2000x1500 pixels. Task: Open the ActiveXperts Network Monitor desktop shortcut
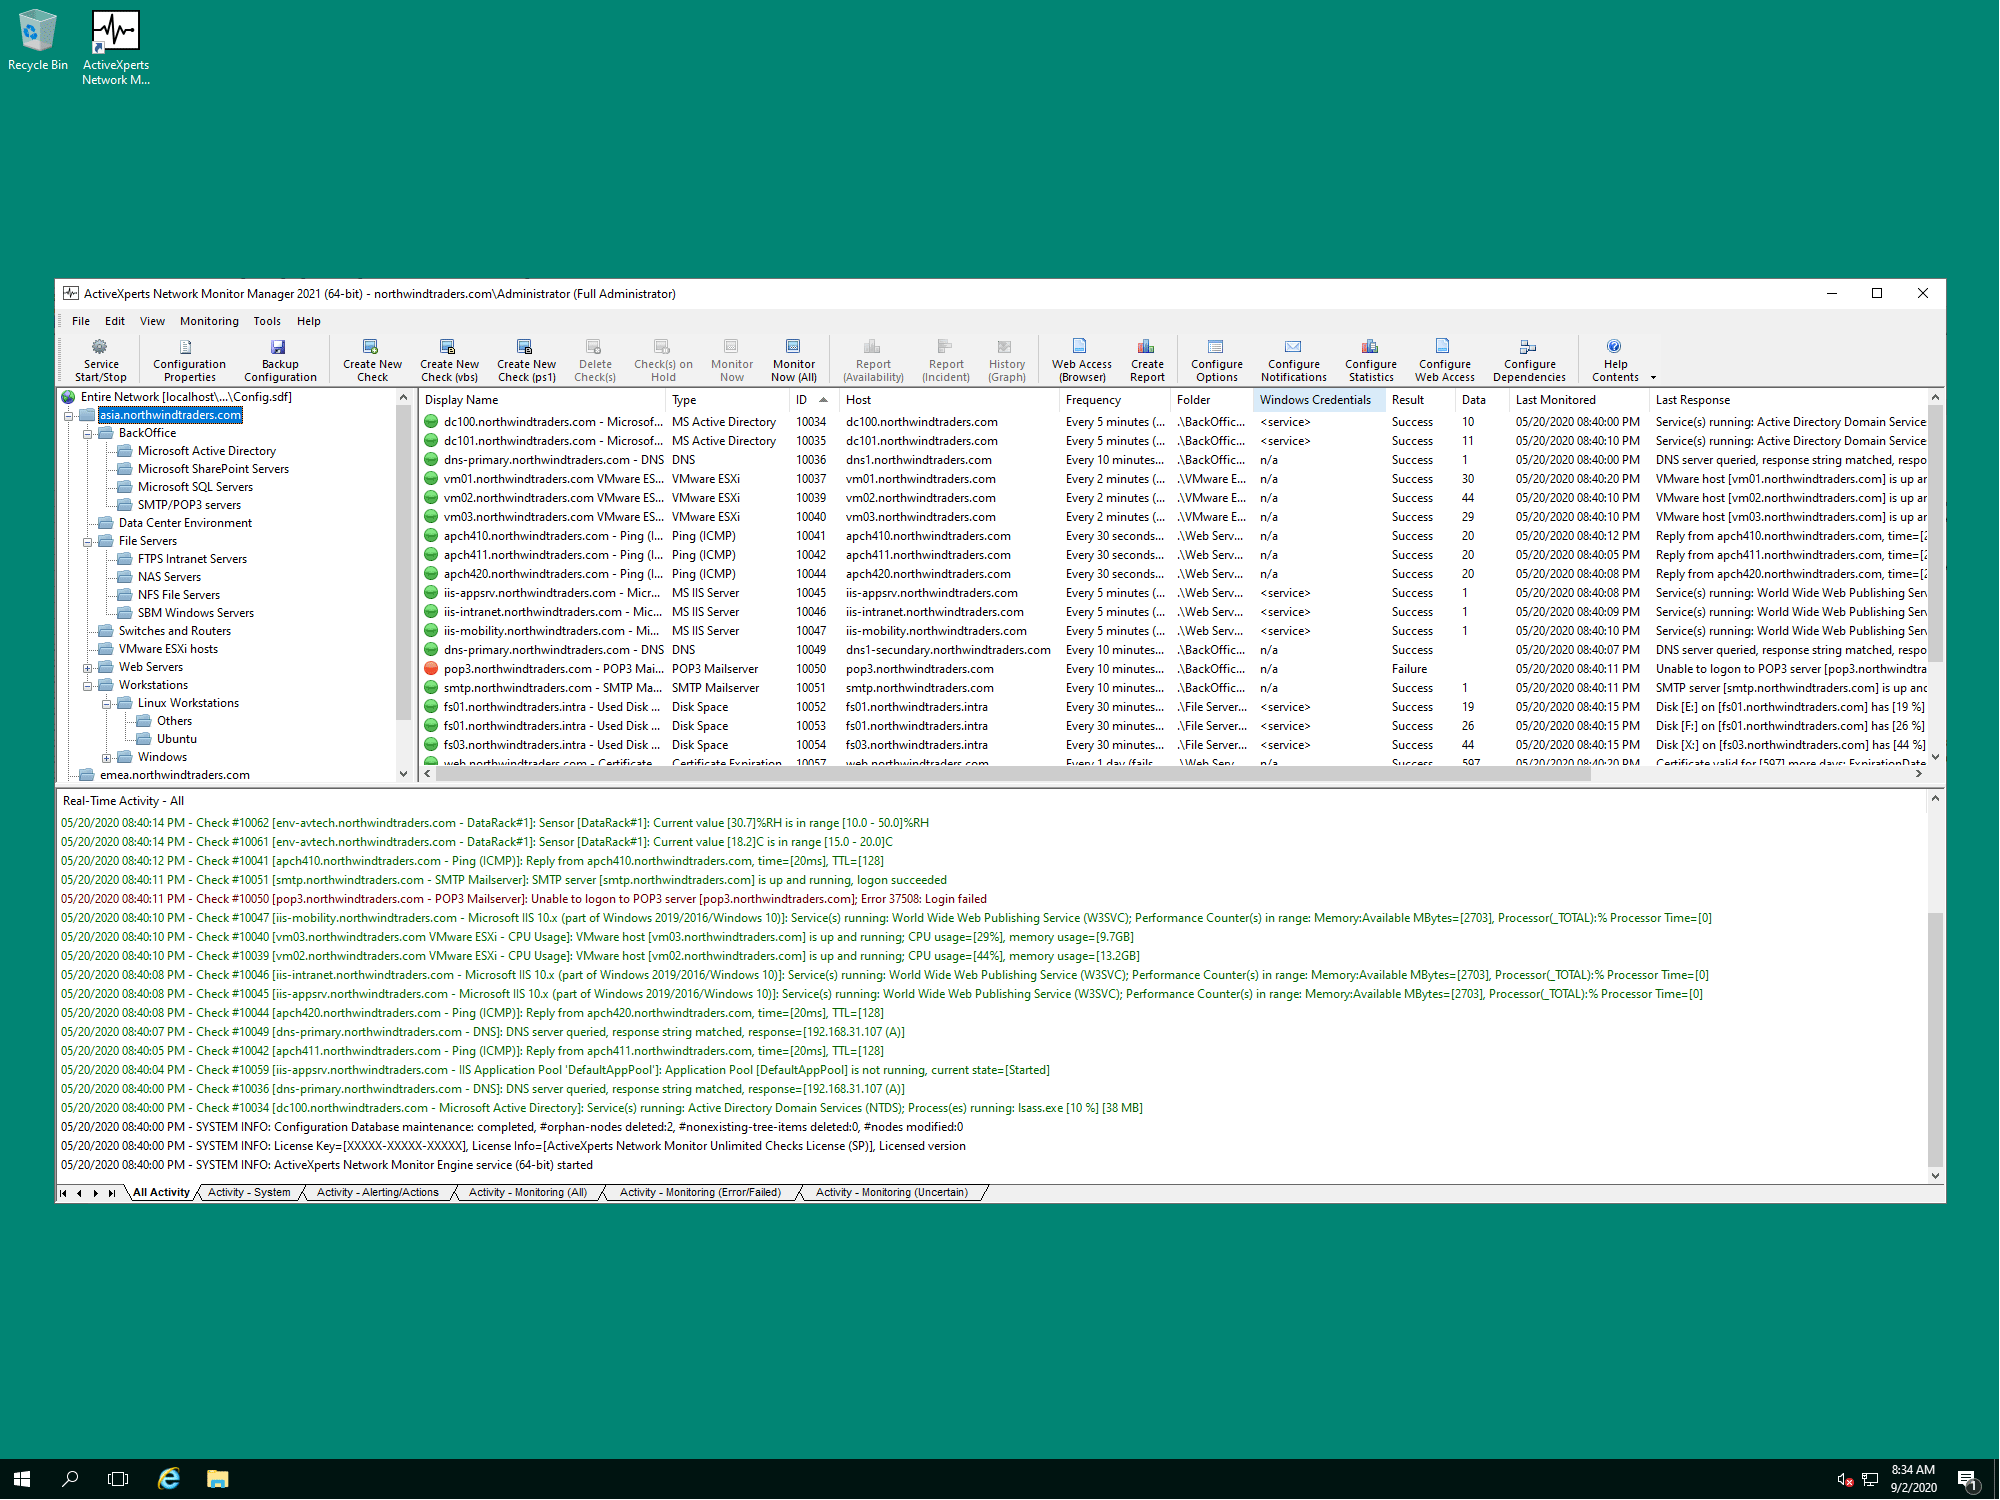(116, 48)
